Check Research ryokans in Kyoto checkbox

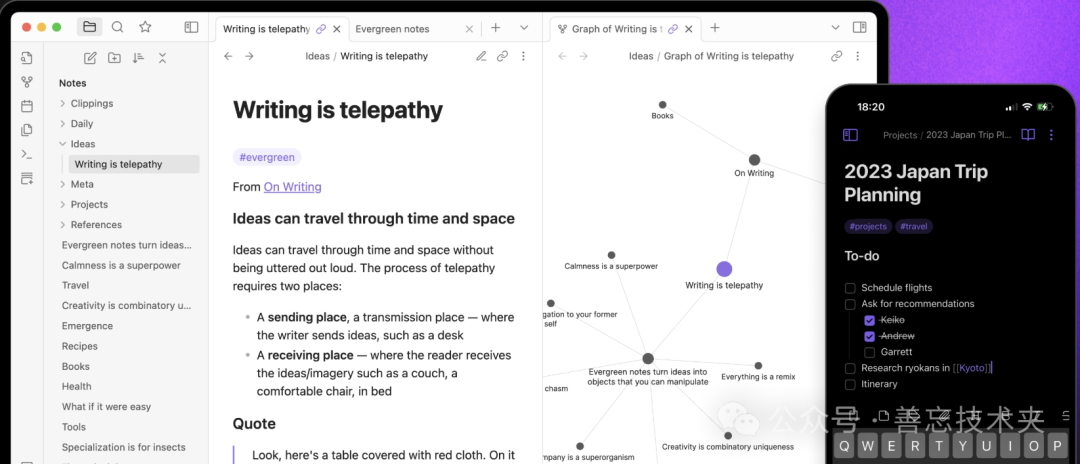point(851,368)
